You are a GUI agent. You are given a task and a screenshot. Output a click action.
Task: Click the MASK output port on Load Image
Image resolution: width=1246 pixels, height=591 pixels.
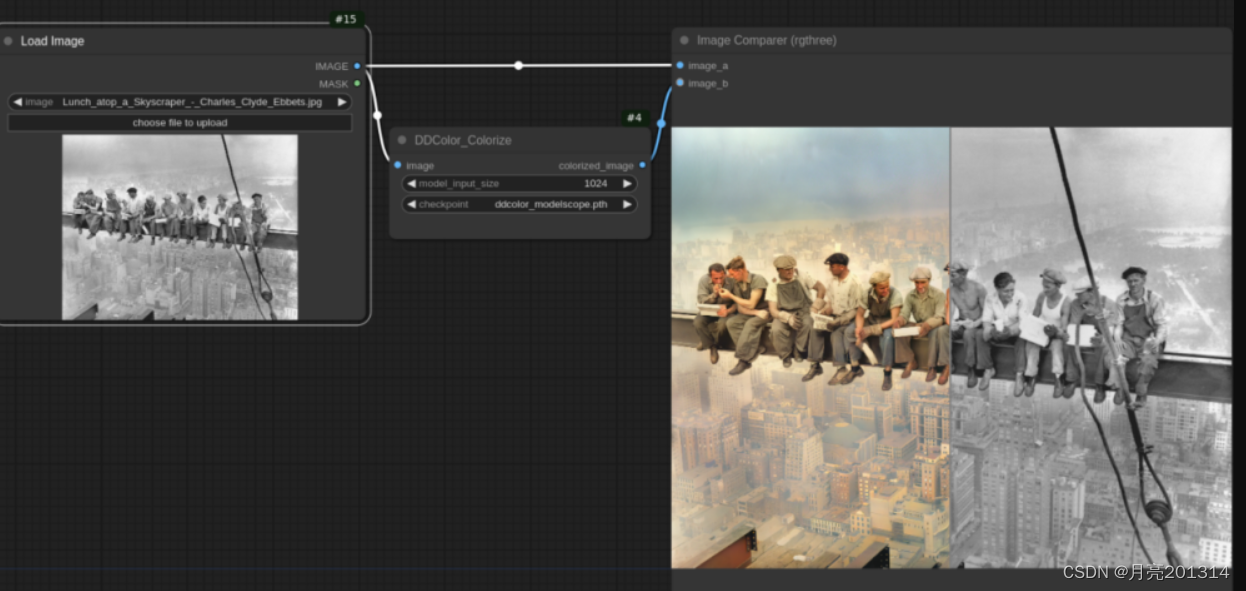(357, 84)
